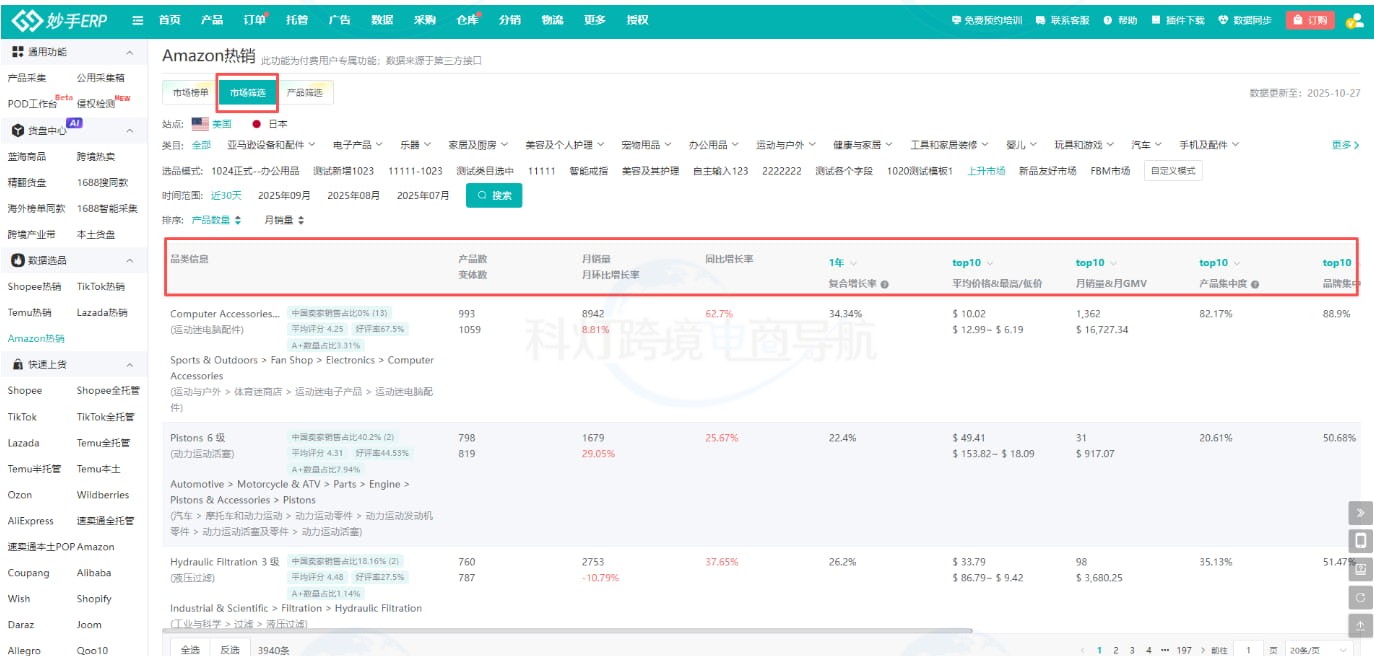Click the 自定义模式 button
This screenshot has width=1374, height=656.
[1173, 171]
